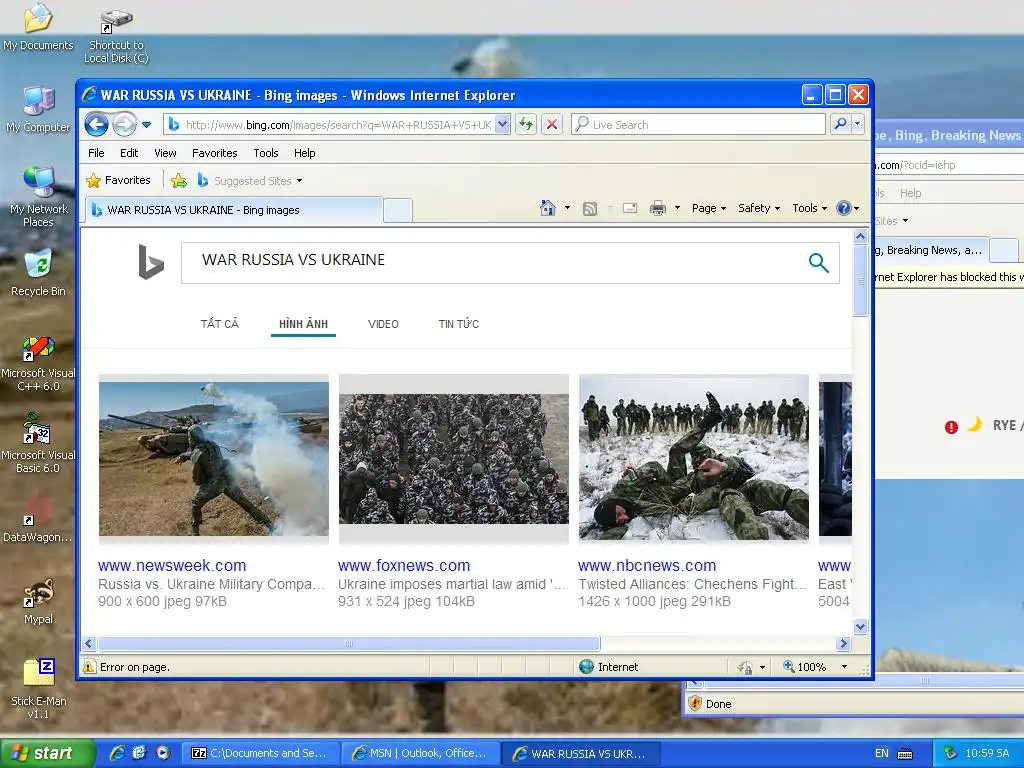Expand the address bar URL history dropdown
Image resolution: width=1024 pixels, height=768 pixels.
point(502,124)
